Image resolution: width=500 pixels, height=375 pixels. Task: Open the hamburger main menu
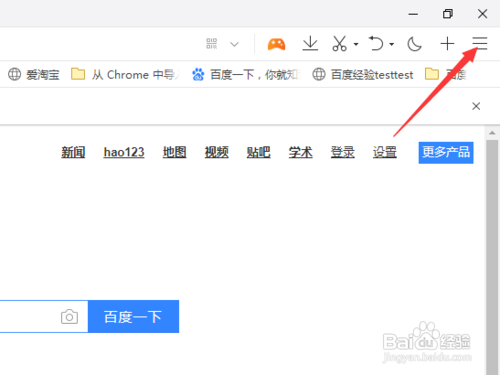pyautogui.click(x=480, y=44)
